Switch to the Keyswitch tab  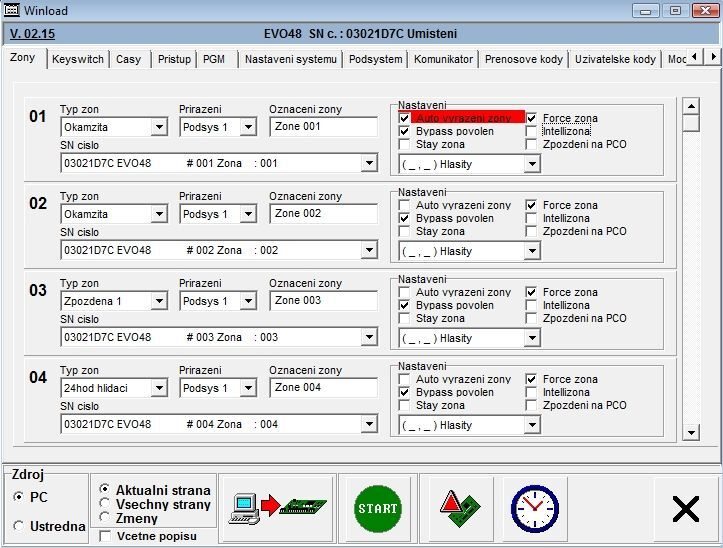point(77,59)
